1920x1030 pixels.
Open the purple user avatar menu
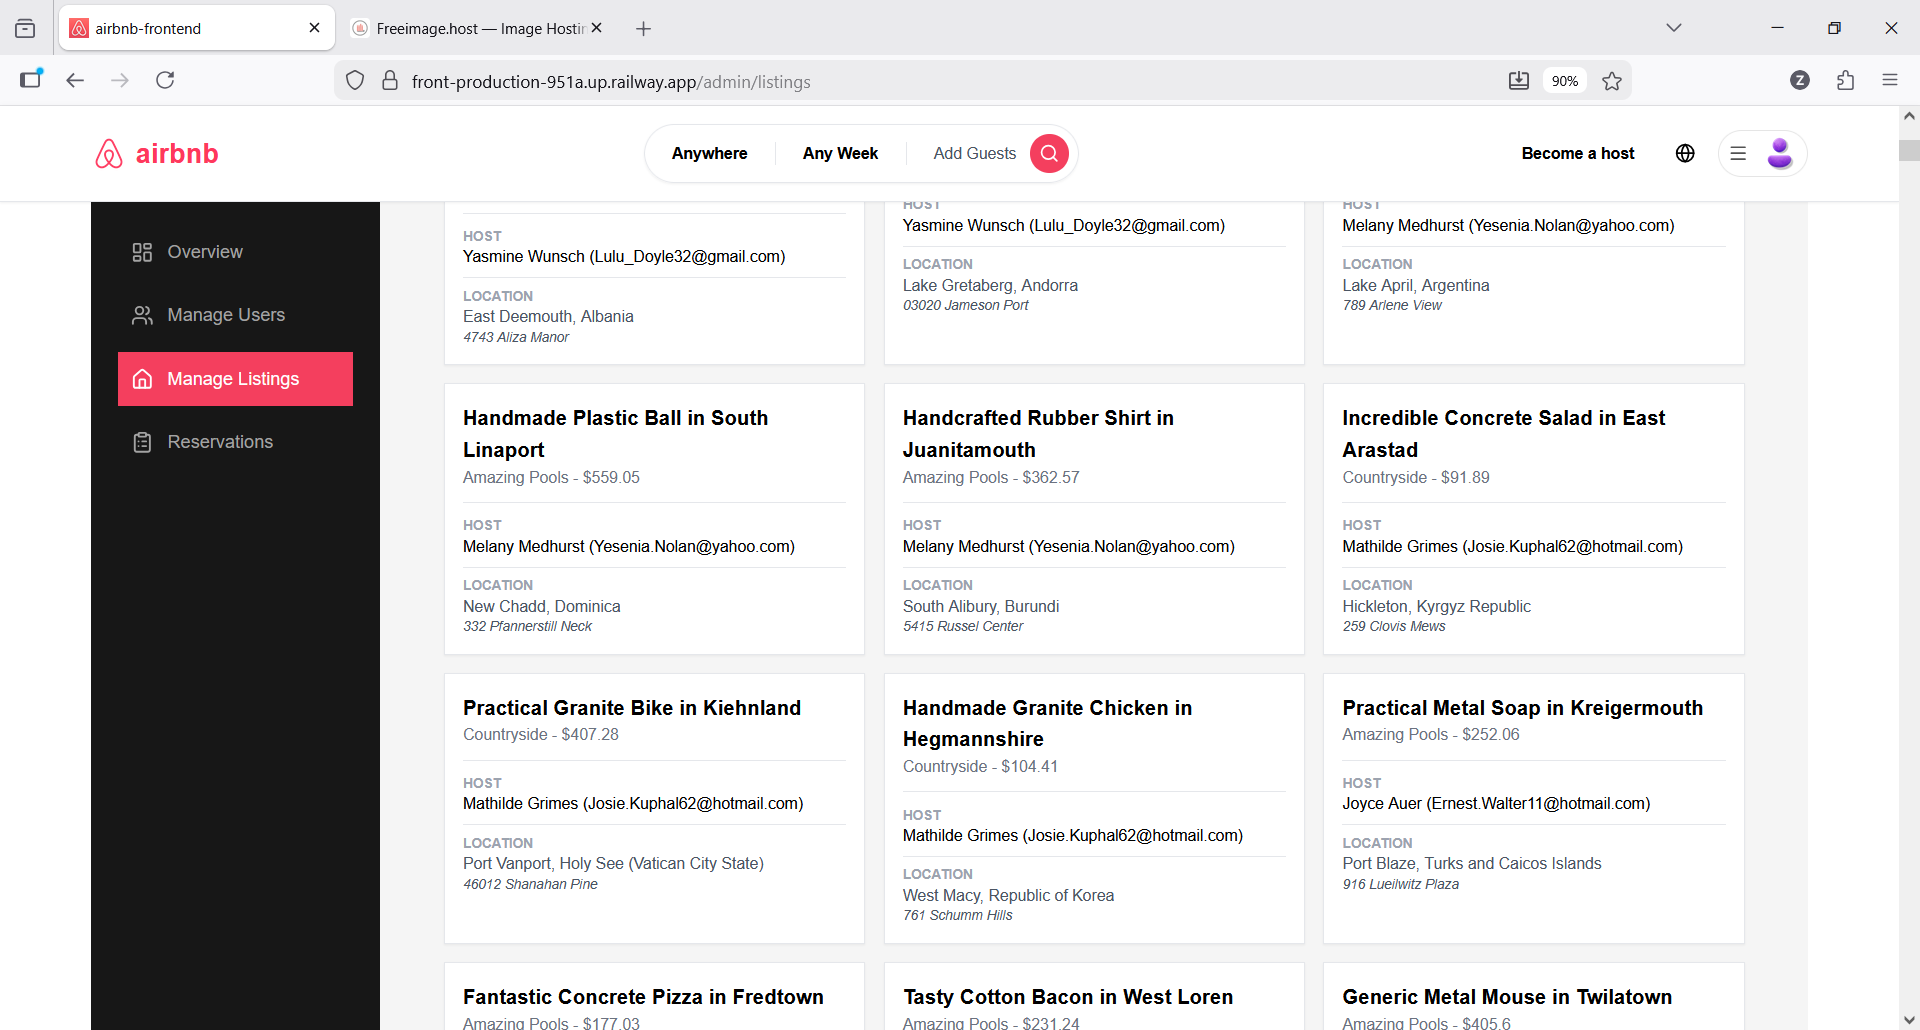(x=1779, y=153)
